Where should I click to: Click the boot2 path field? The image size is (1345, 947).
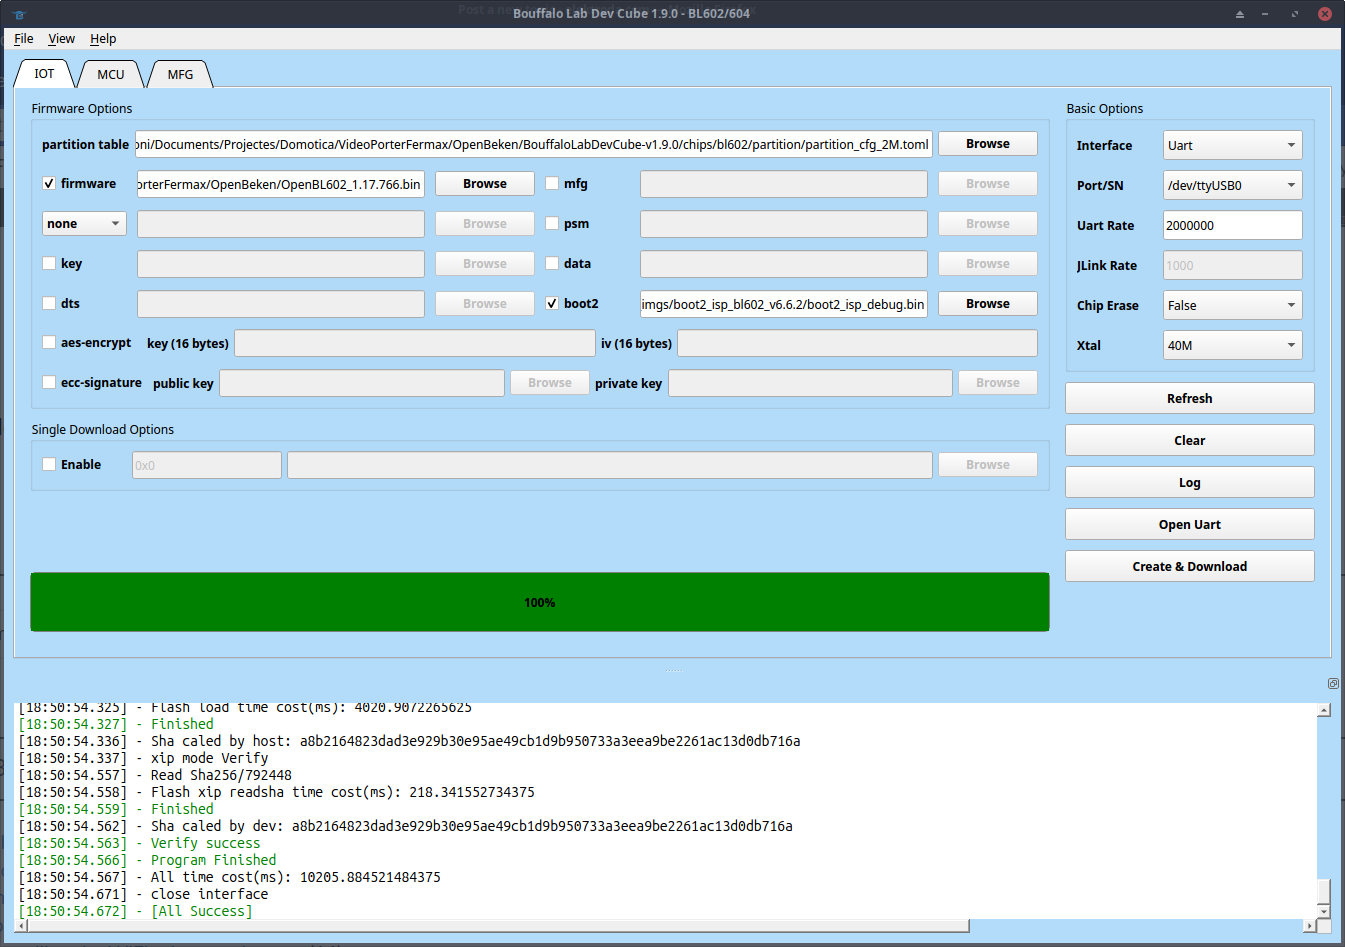(784, 304)
